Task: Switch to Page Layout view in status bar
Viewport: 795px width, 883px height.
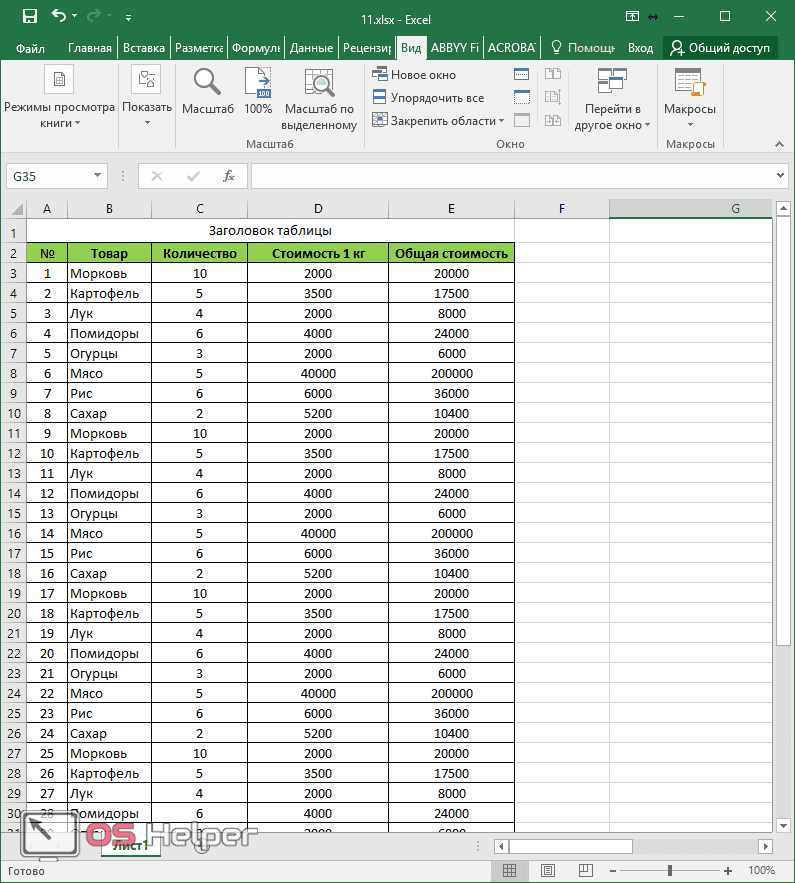Action: tap(548, 871)
